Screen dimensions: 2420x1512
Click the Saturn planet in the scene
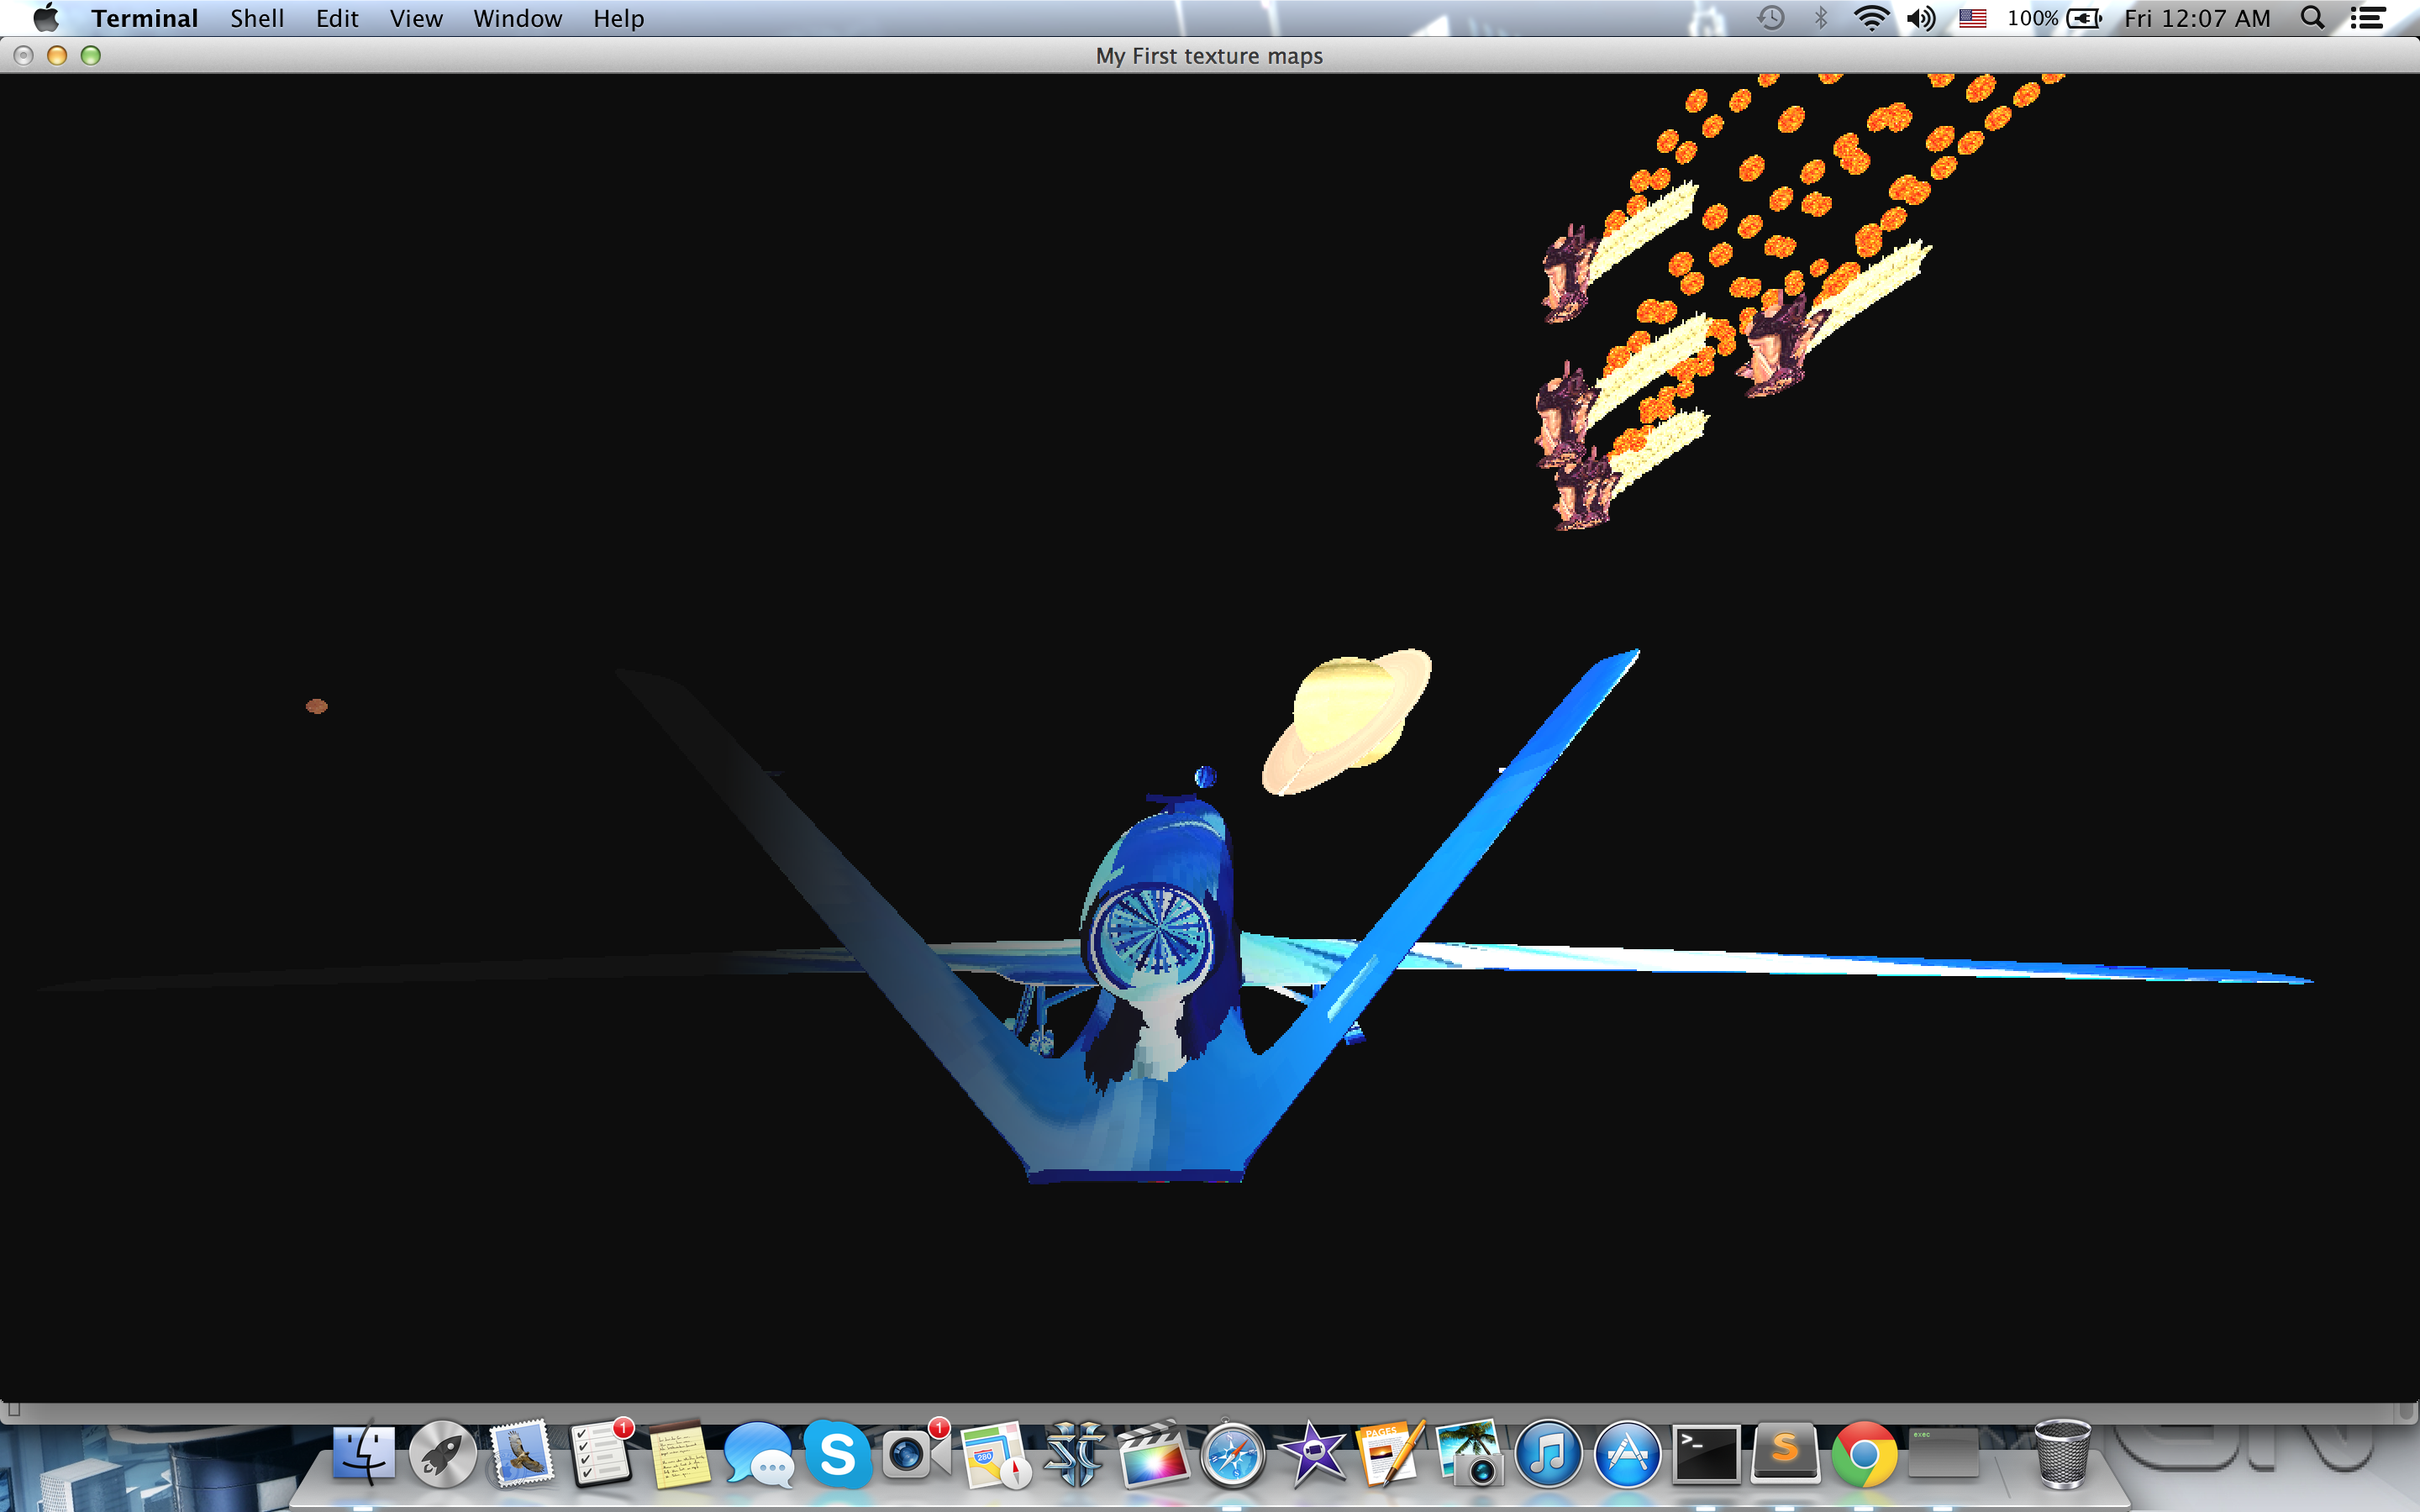pos(1346,721)
